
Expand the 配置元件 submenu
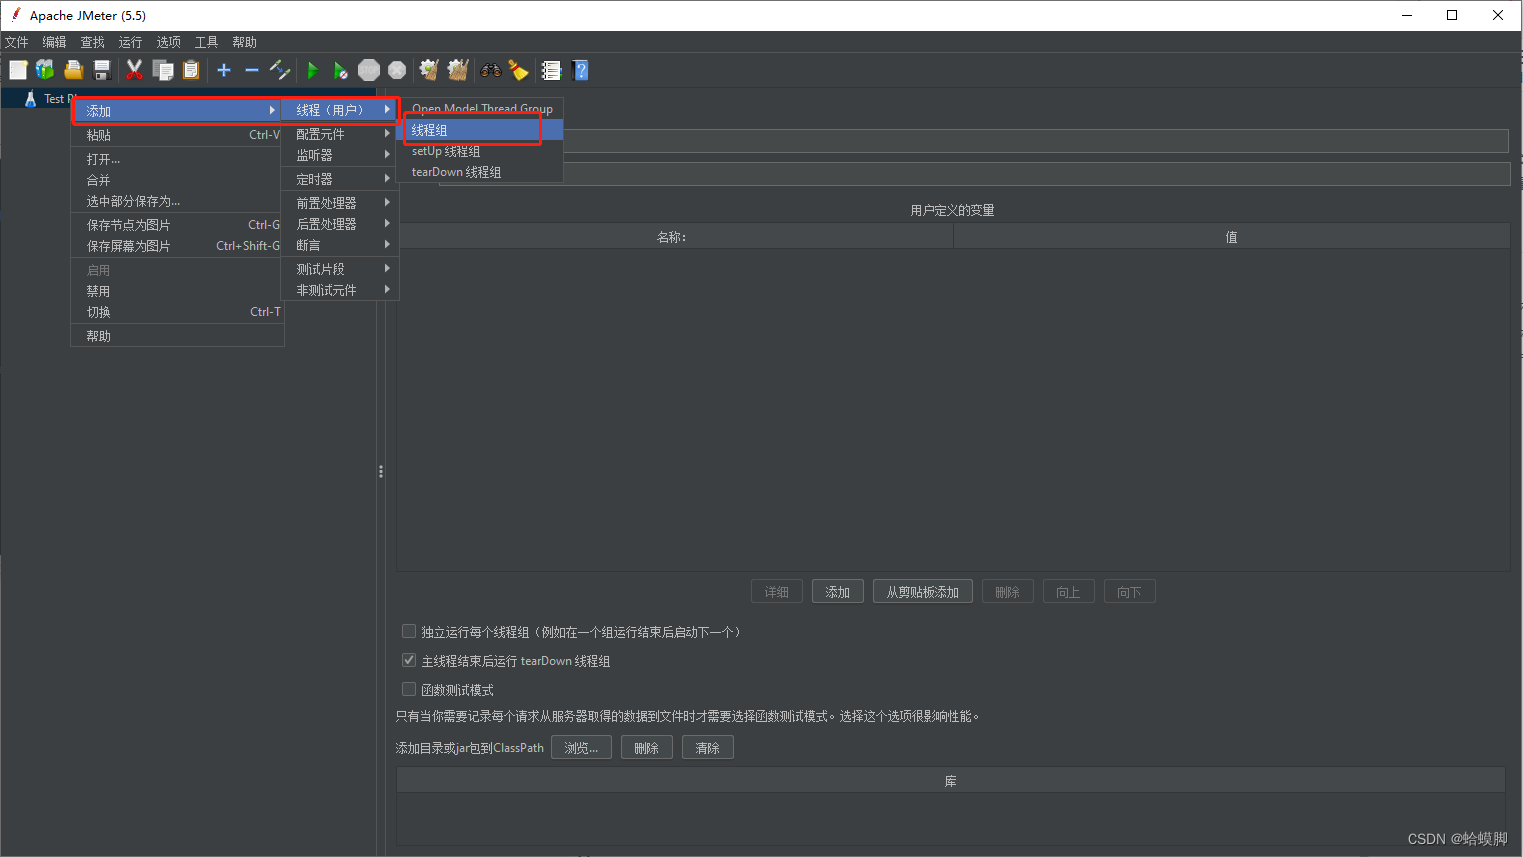pos(340,134)
